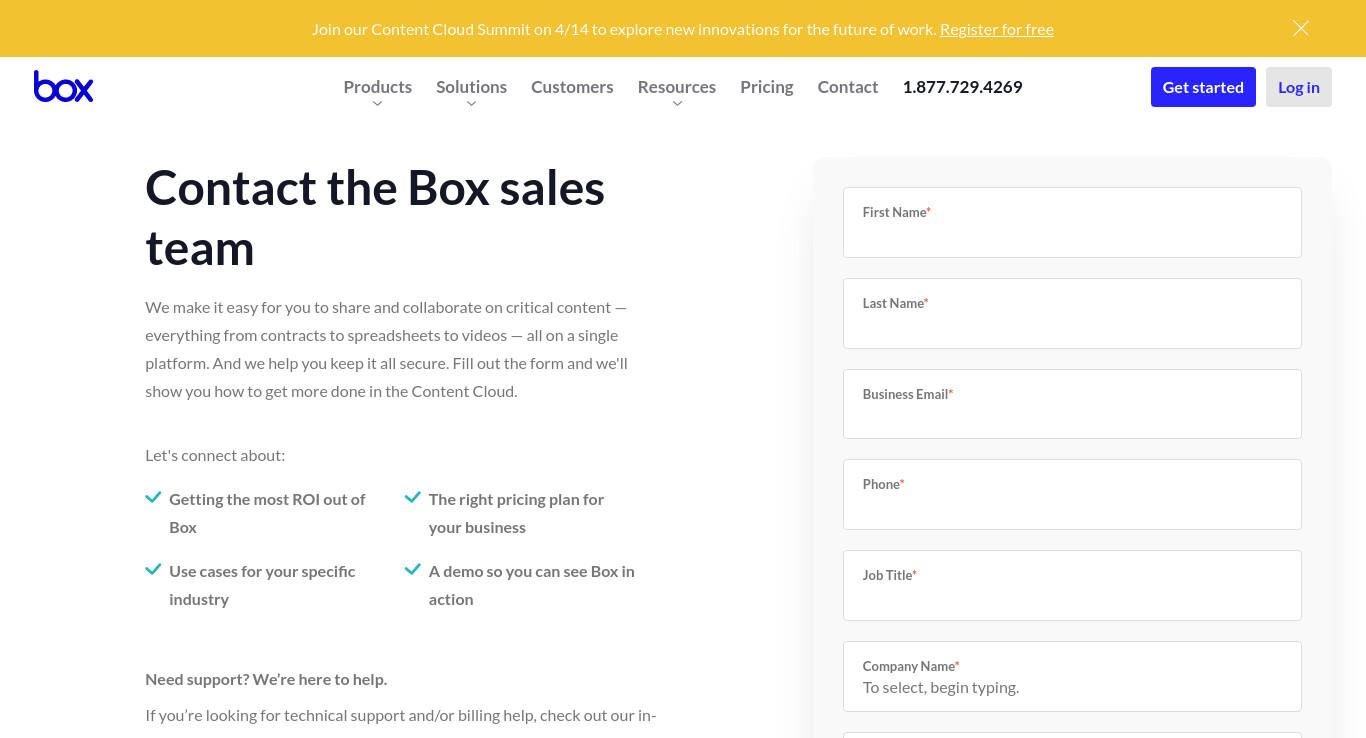Click Getting the most ROI out of Box text

point(267,513)
